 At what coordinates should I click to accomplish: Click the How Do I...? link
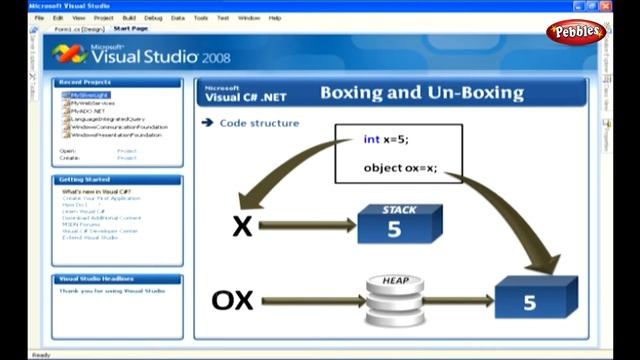pyautogui.click(x=81, y=205)
